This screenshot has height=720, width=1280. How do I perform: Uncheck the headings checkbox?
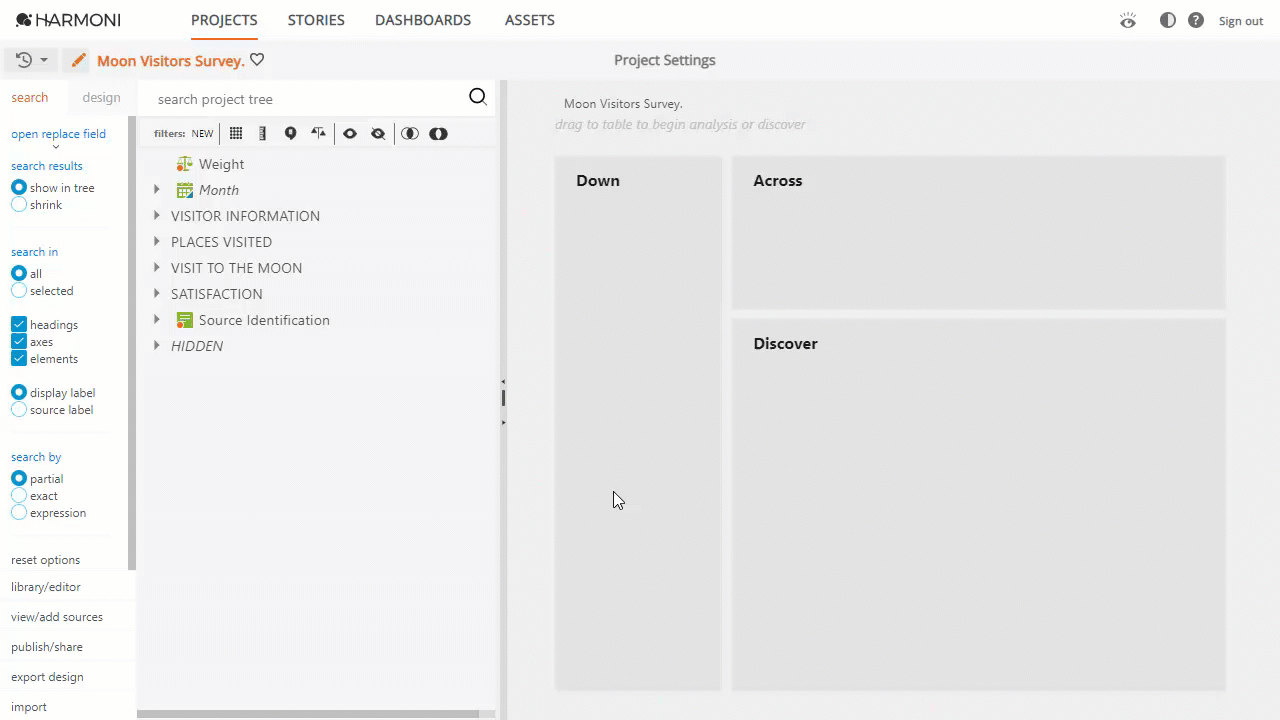[19, 324]
